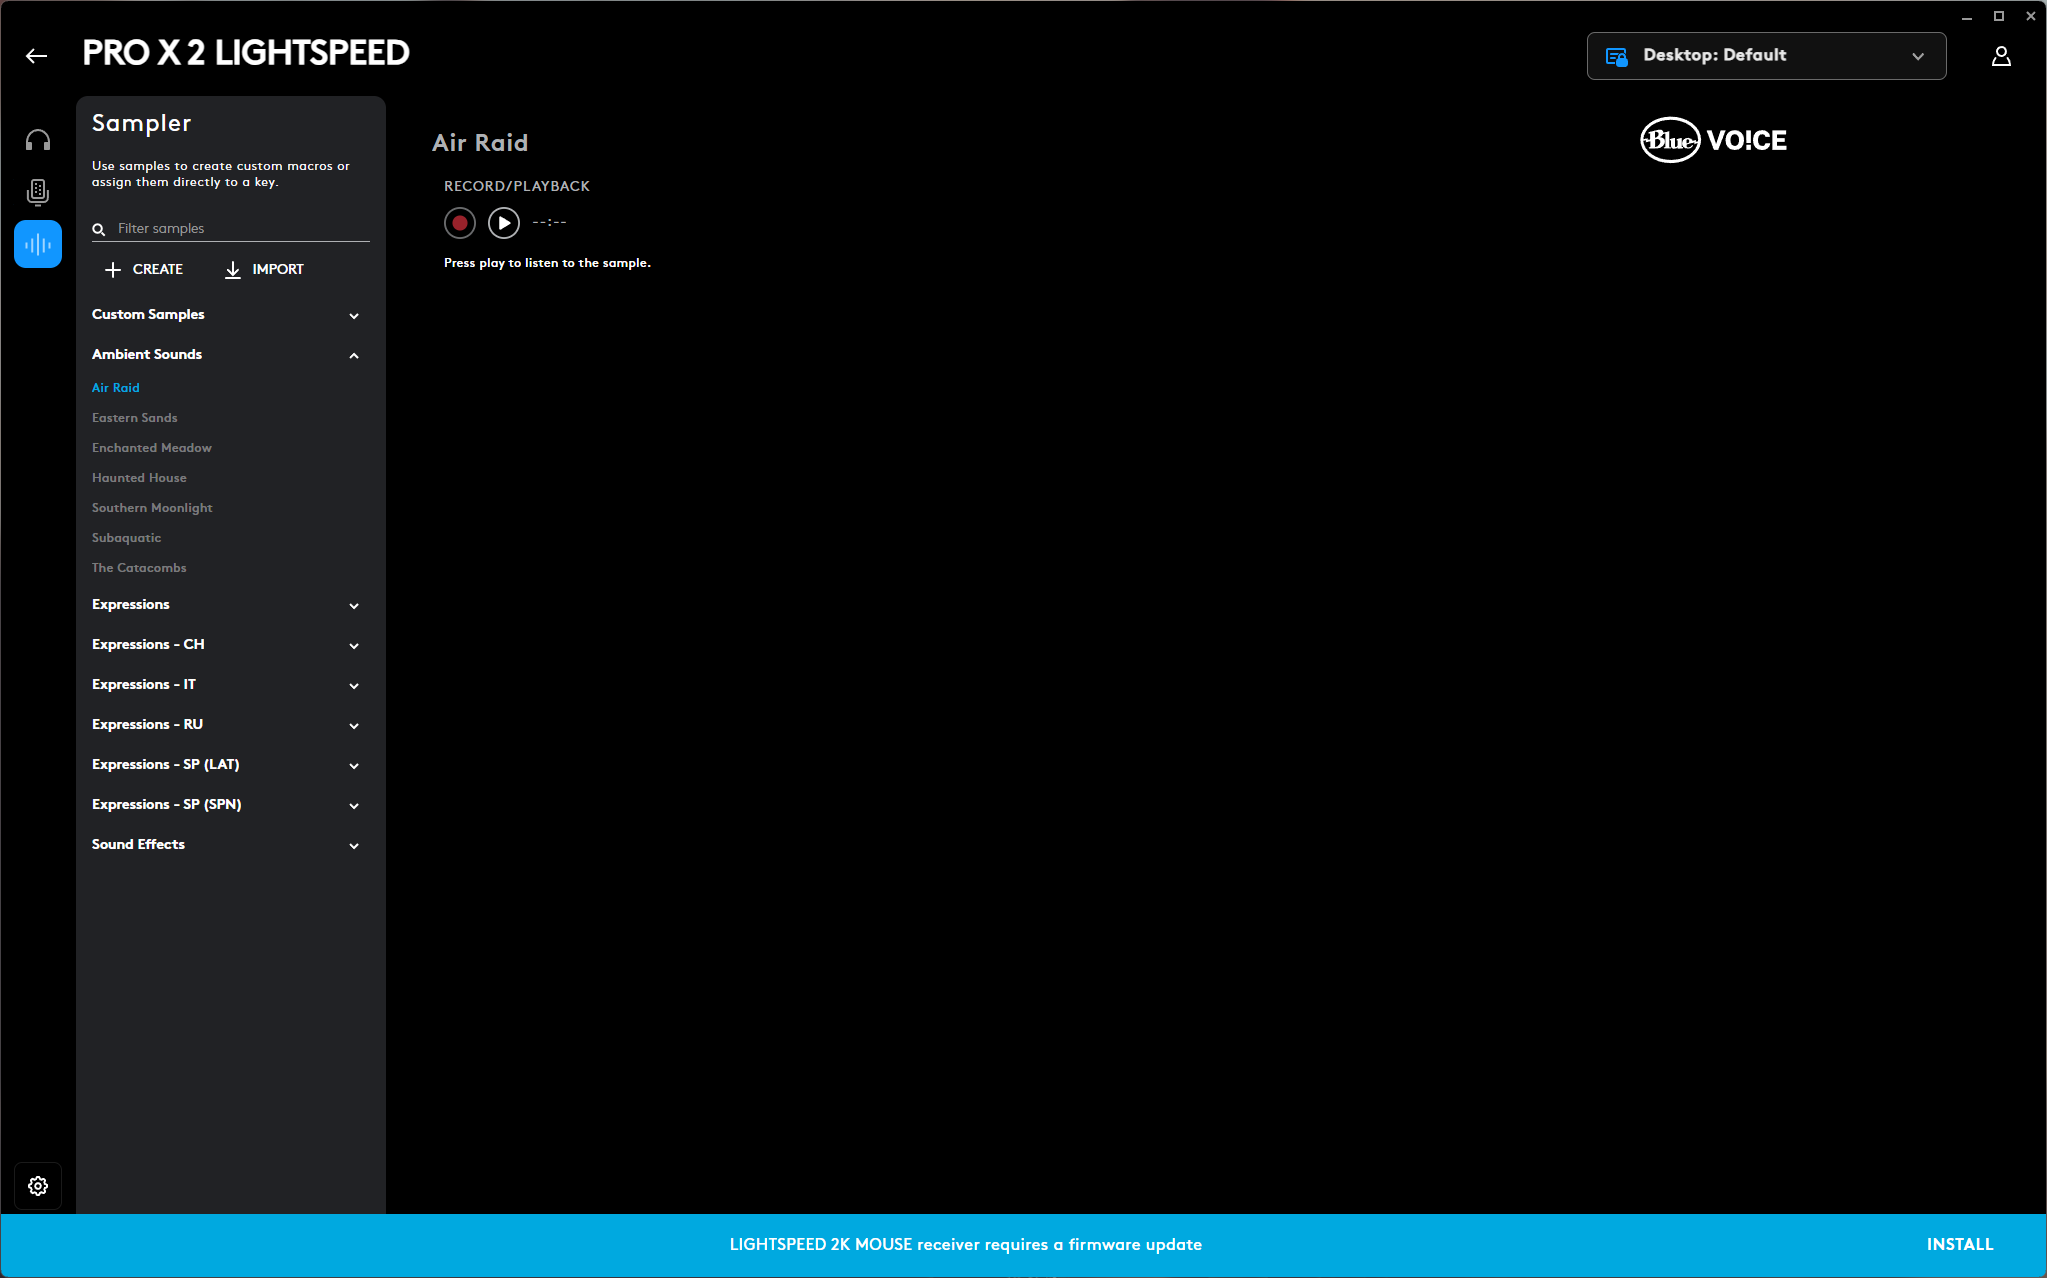Expand the Sound Effects category

(x=353, y=844)
